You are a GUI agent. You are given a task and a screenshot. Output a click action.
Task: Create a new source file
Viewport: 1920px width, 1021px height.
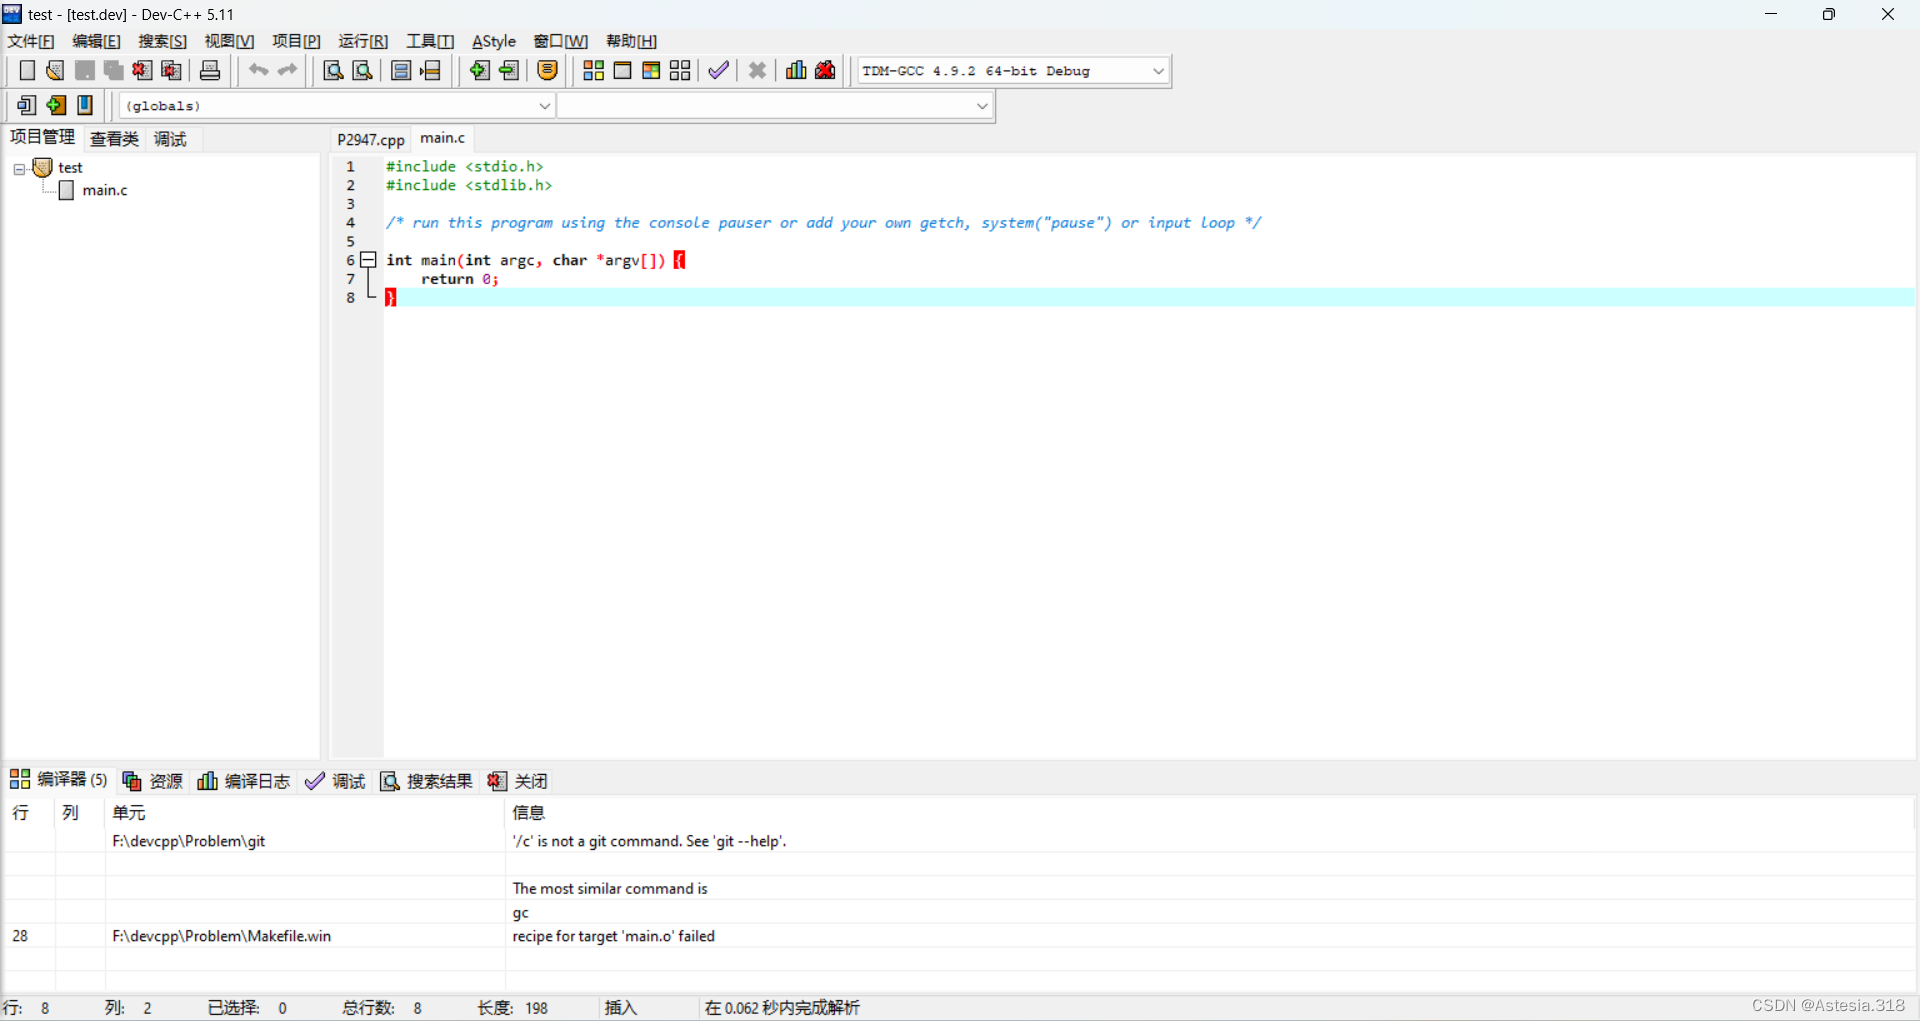pos(26,70)
